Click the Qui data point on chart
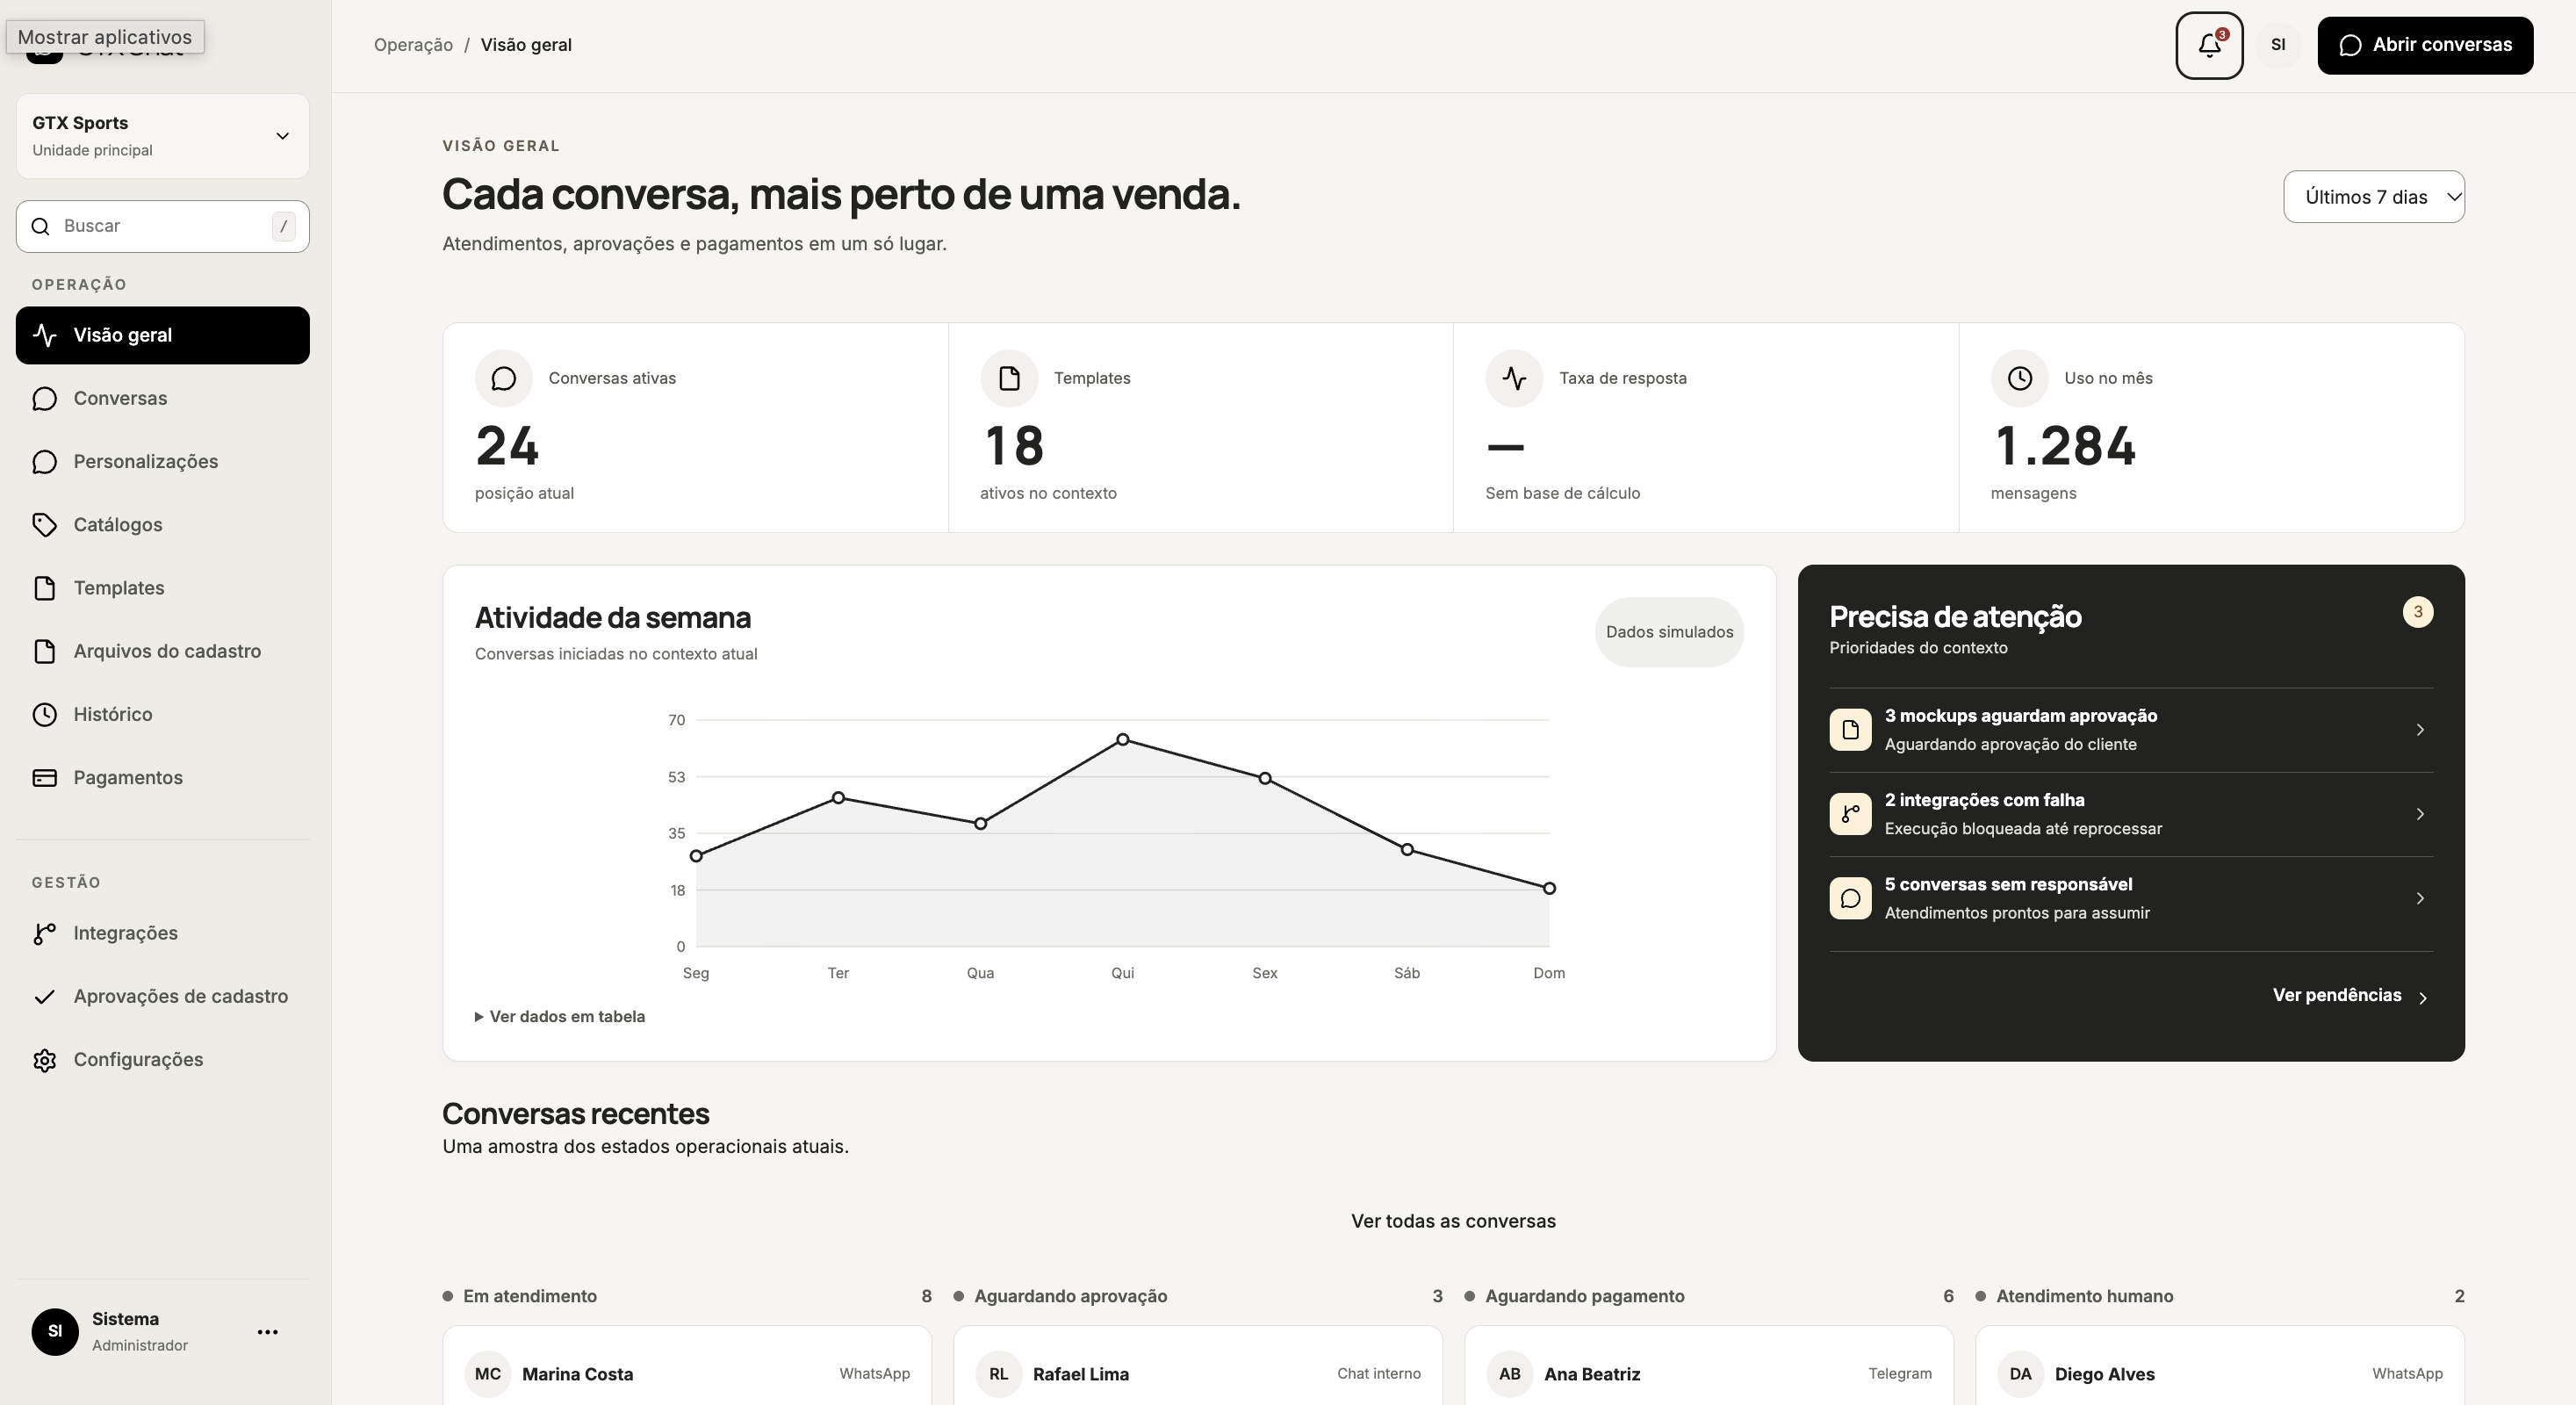2576x1405 pixels. 1122,740
